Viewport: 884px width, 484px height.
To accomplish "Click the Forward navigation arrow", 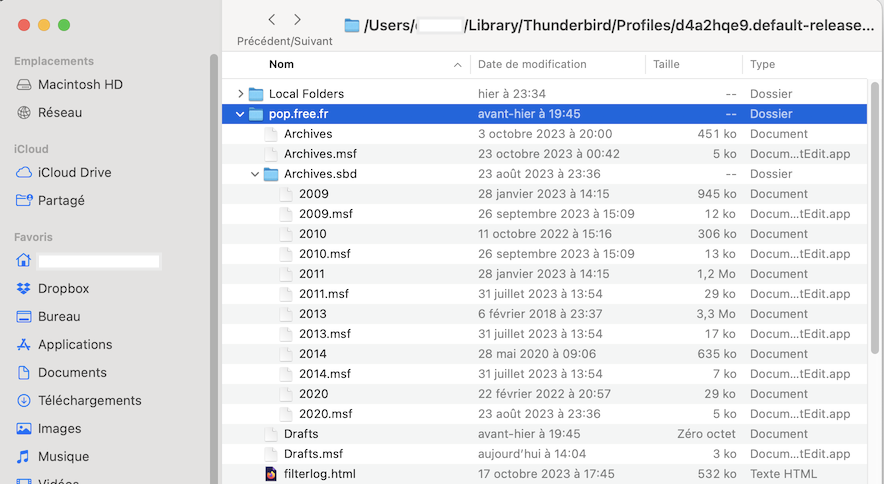I will coord(297,20).
